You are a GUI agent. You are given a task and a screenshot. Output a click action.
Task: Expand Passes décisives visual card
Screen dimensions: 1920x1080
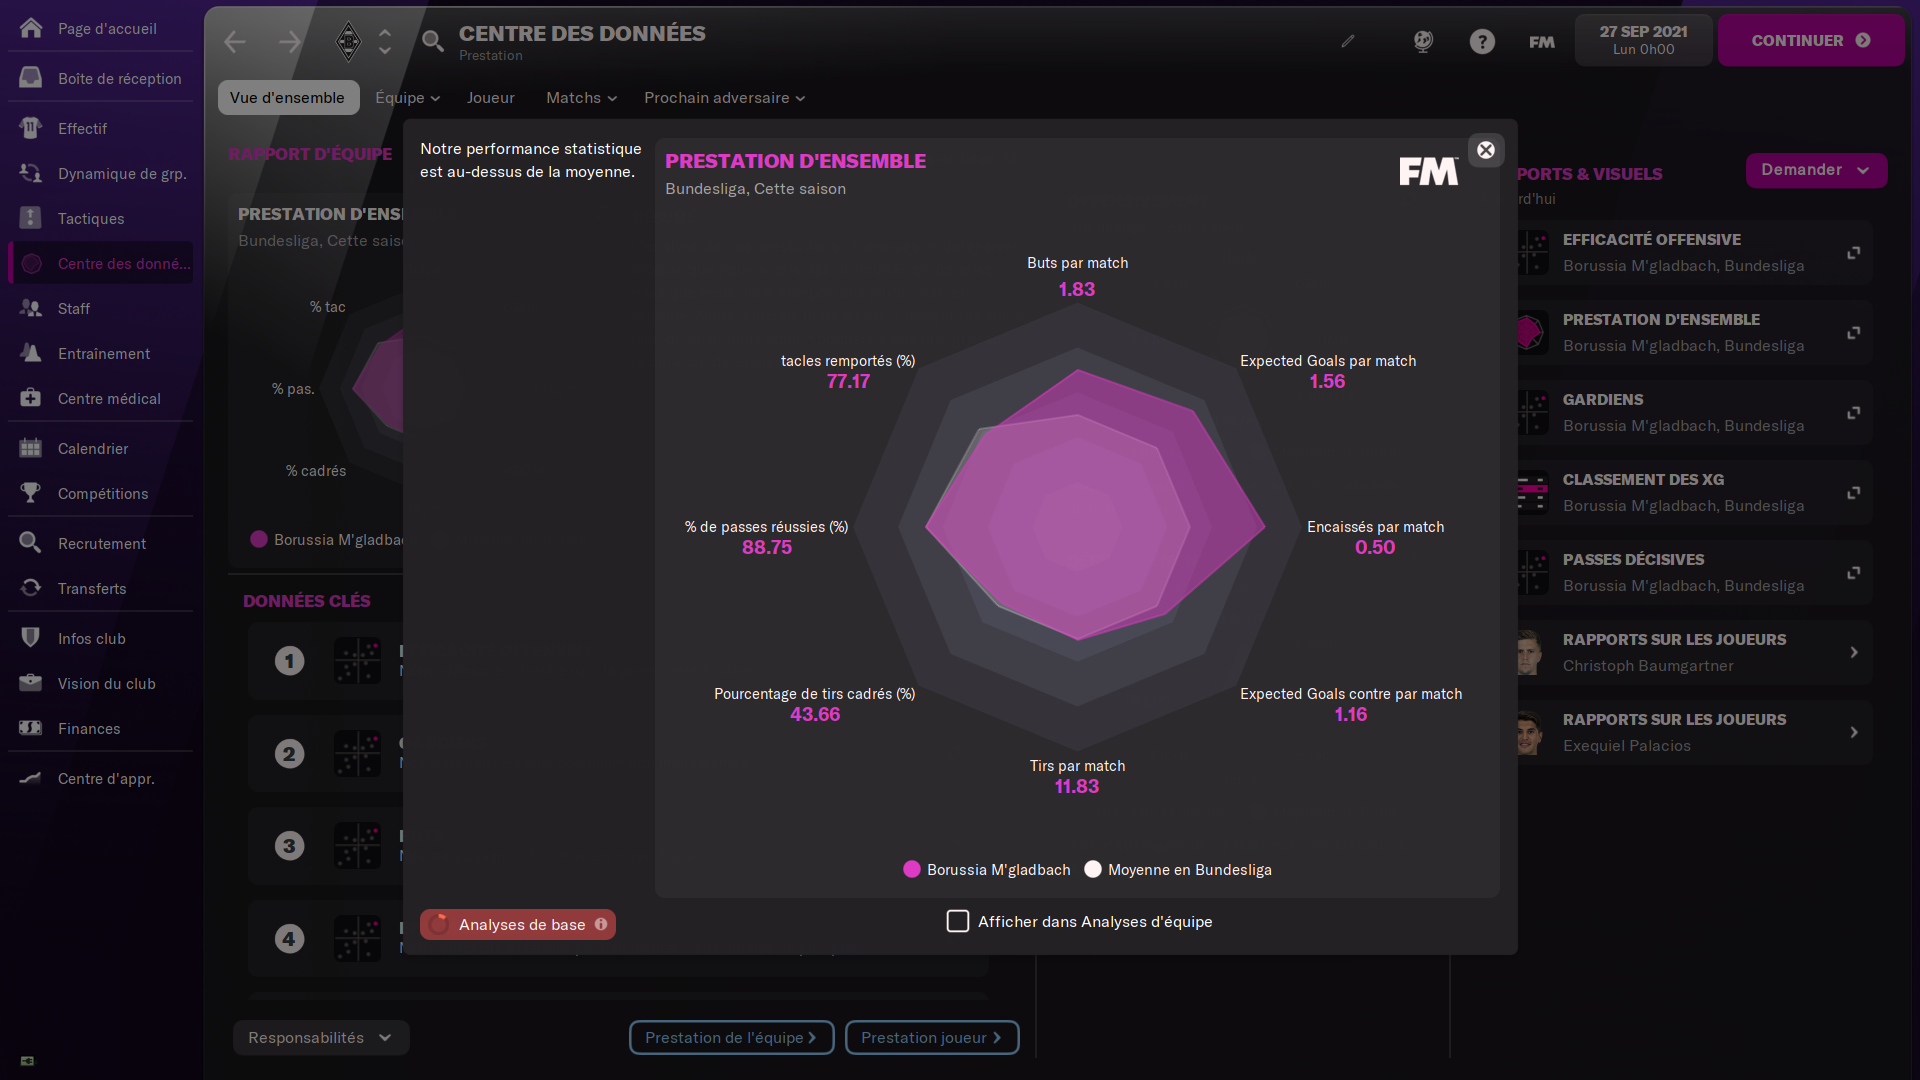1853,573
